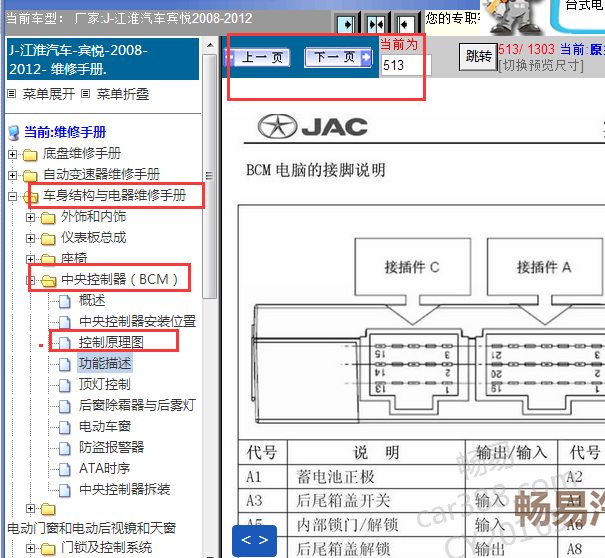The height and width of the screenshot is (558, 605).
Task: Select 电动门窗和电动后视镜和天窗 tree item
Action: click(92, 528)
